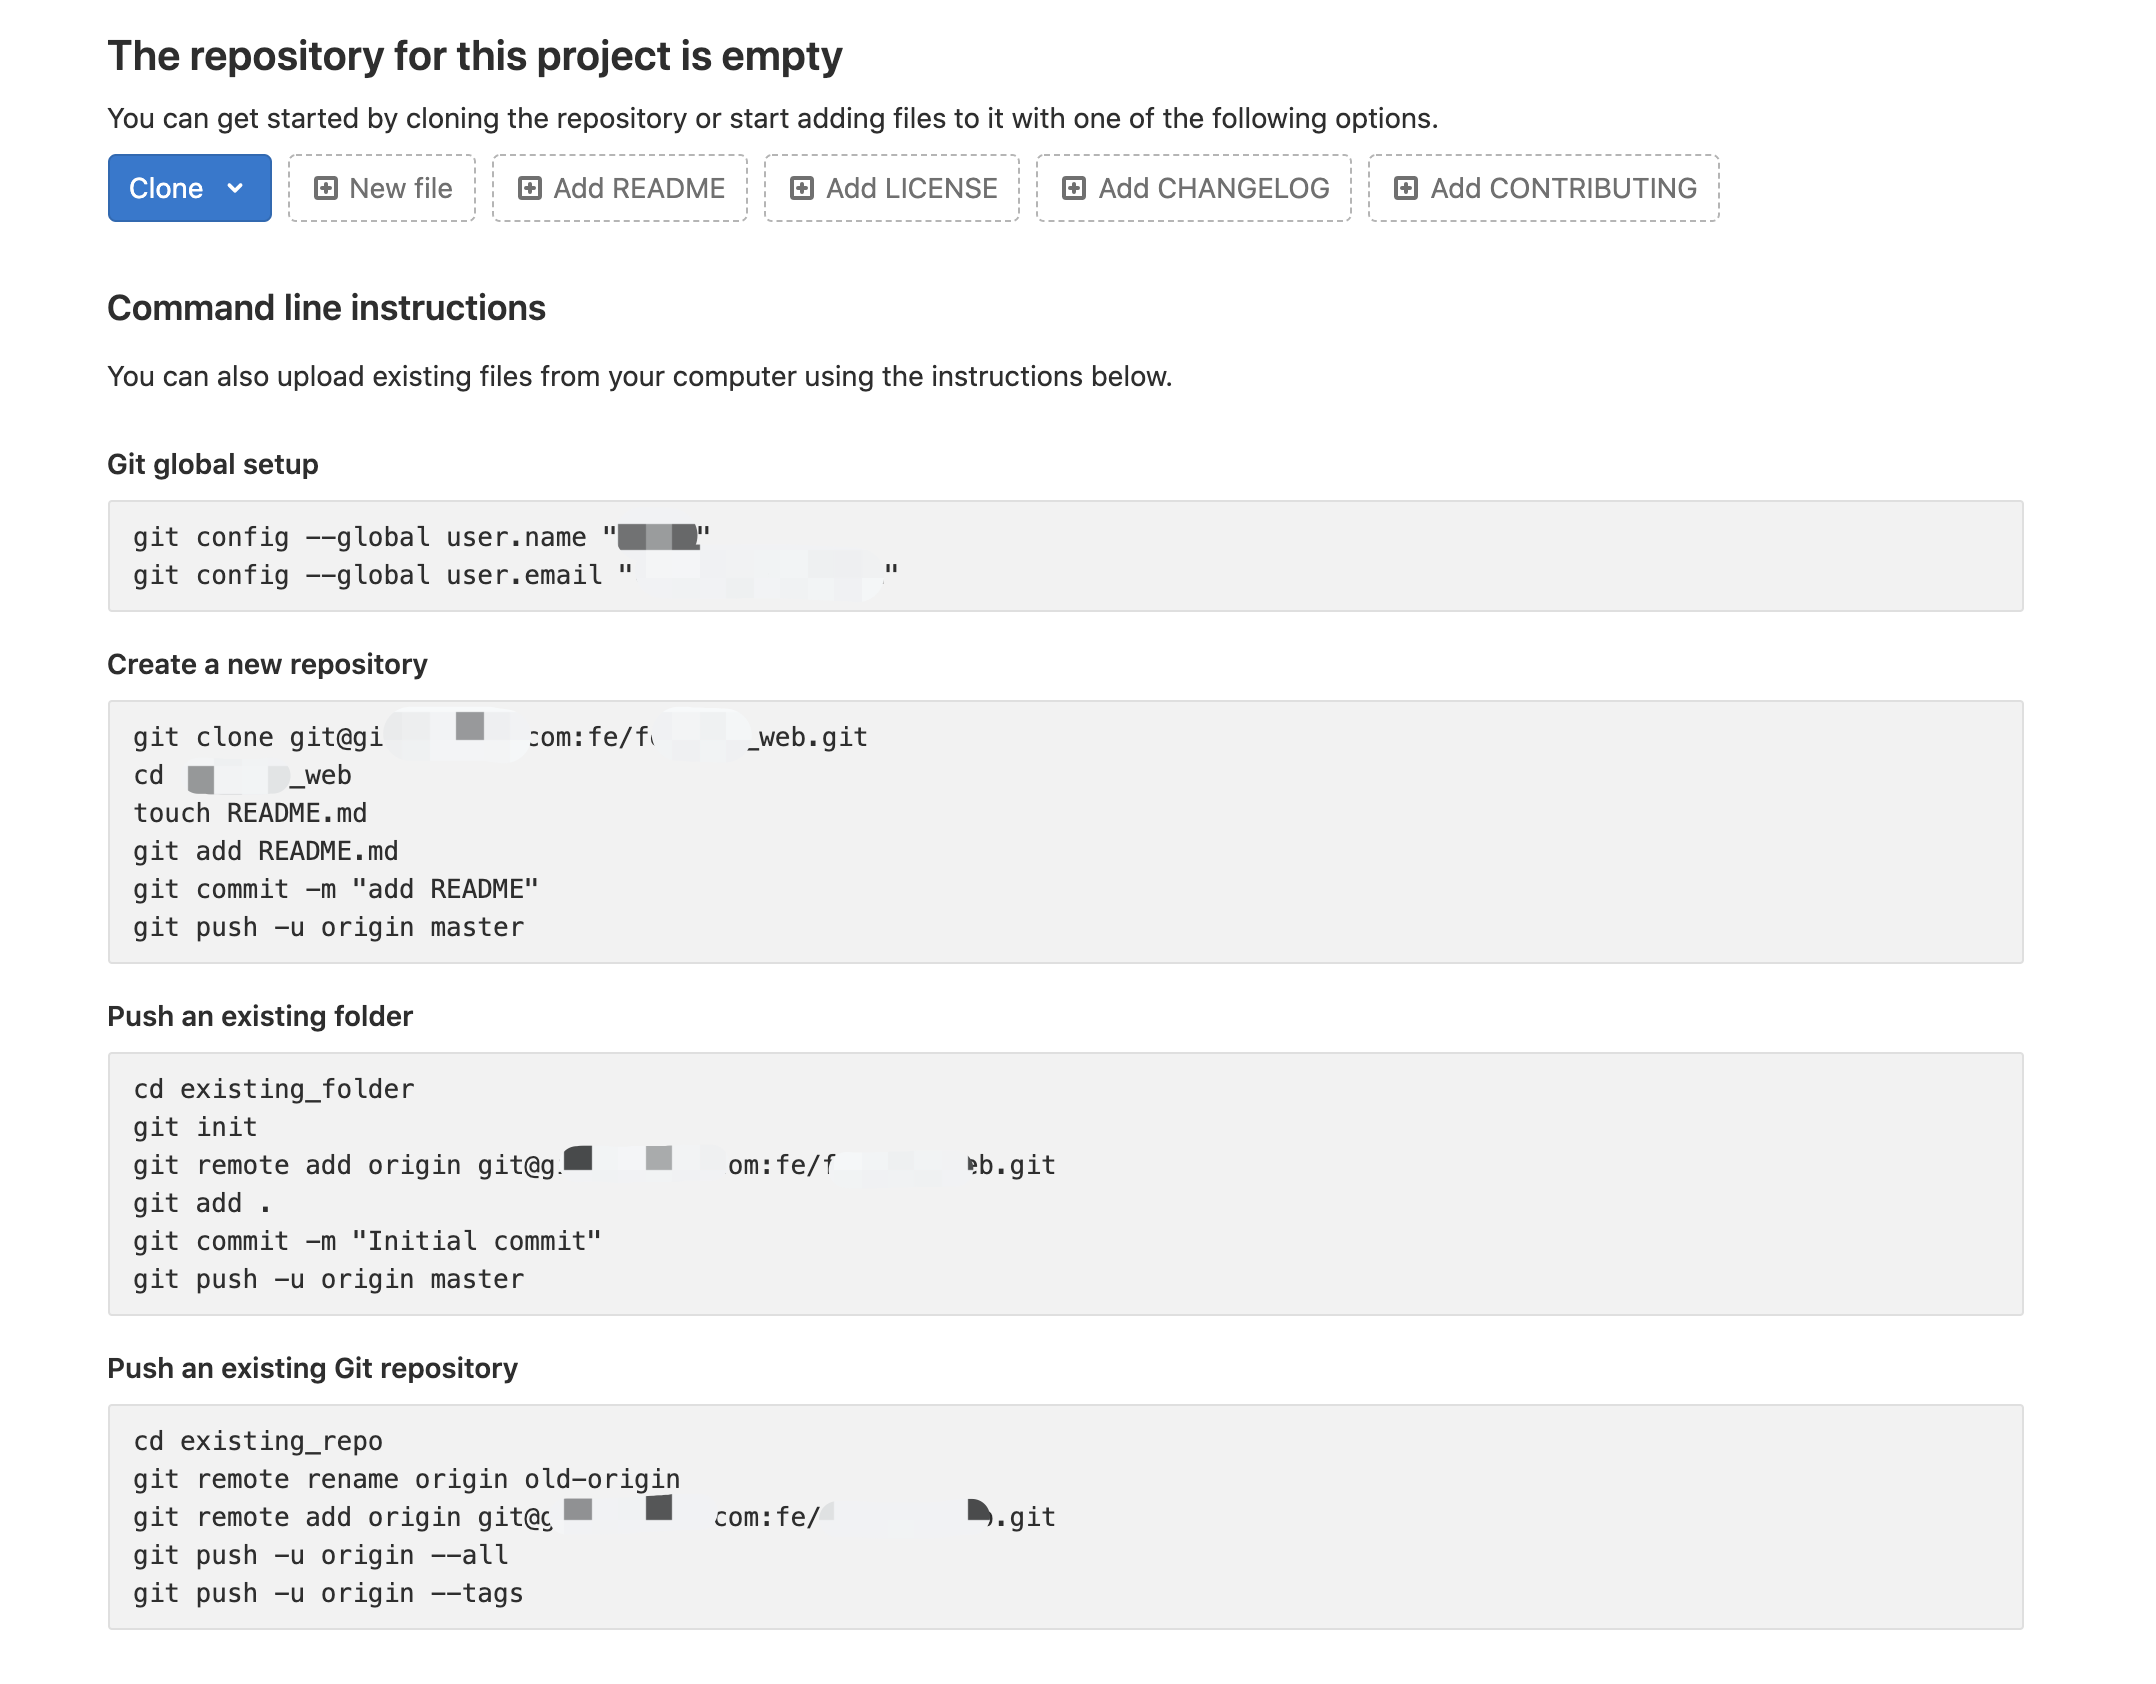Add a LICENSE to the repository
Viewport: 2156px width, 1684px height.
(891, 188)
